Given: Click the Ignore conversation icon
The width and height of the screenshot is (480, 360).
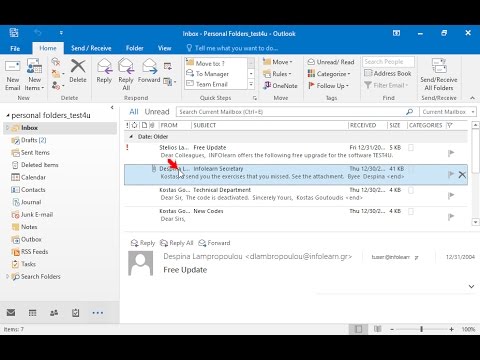Looking at the screenshot, I should click(x=56, y=62).
